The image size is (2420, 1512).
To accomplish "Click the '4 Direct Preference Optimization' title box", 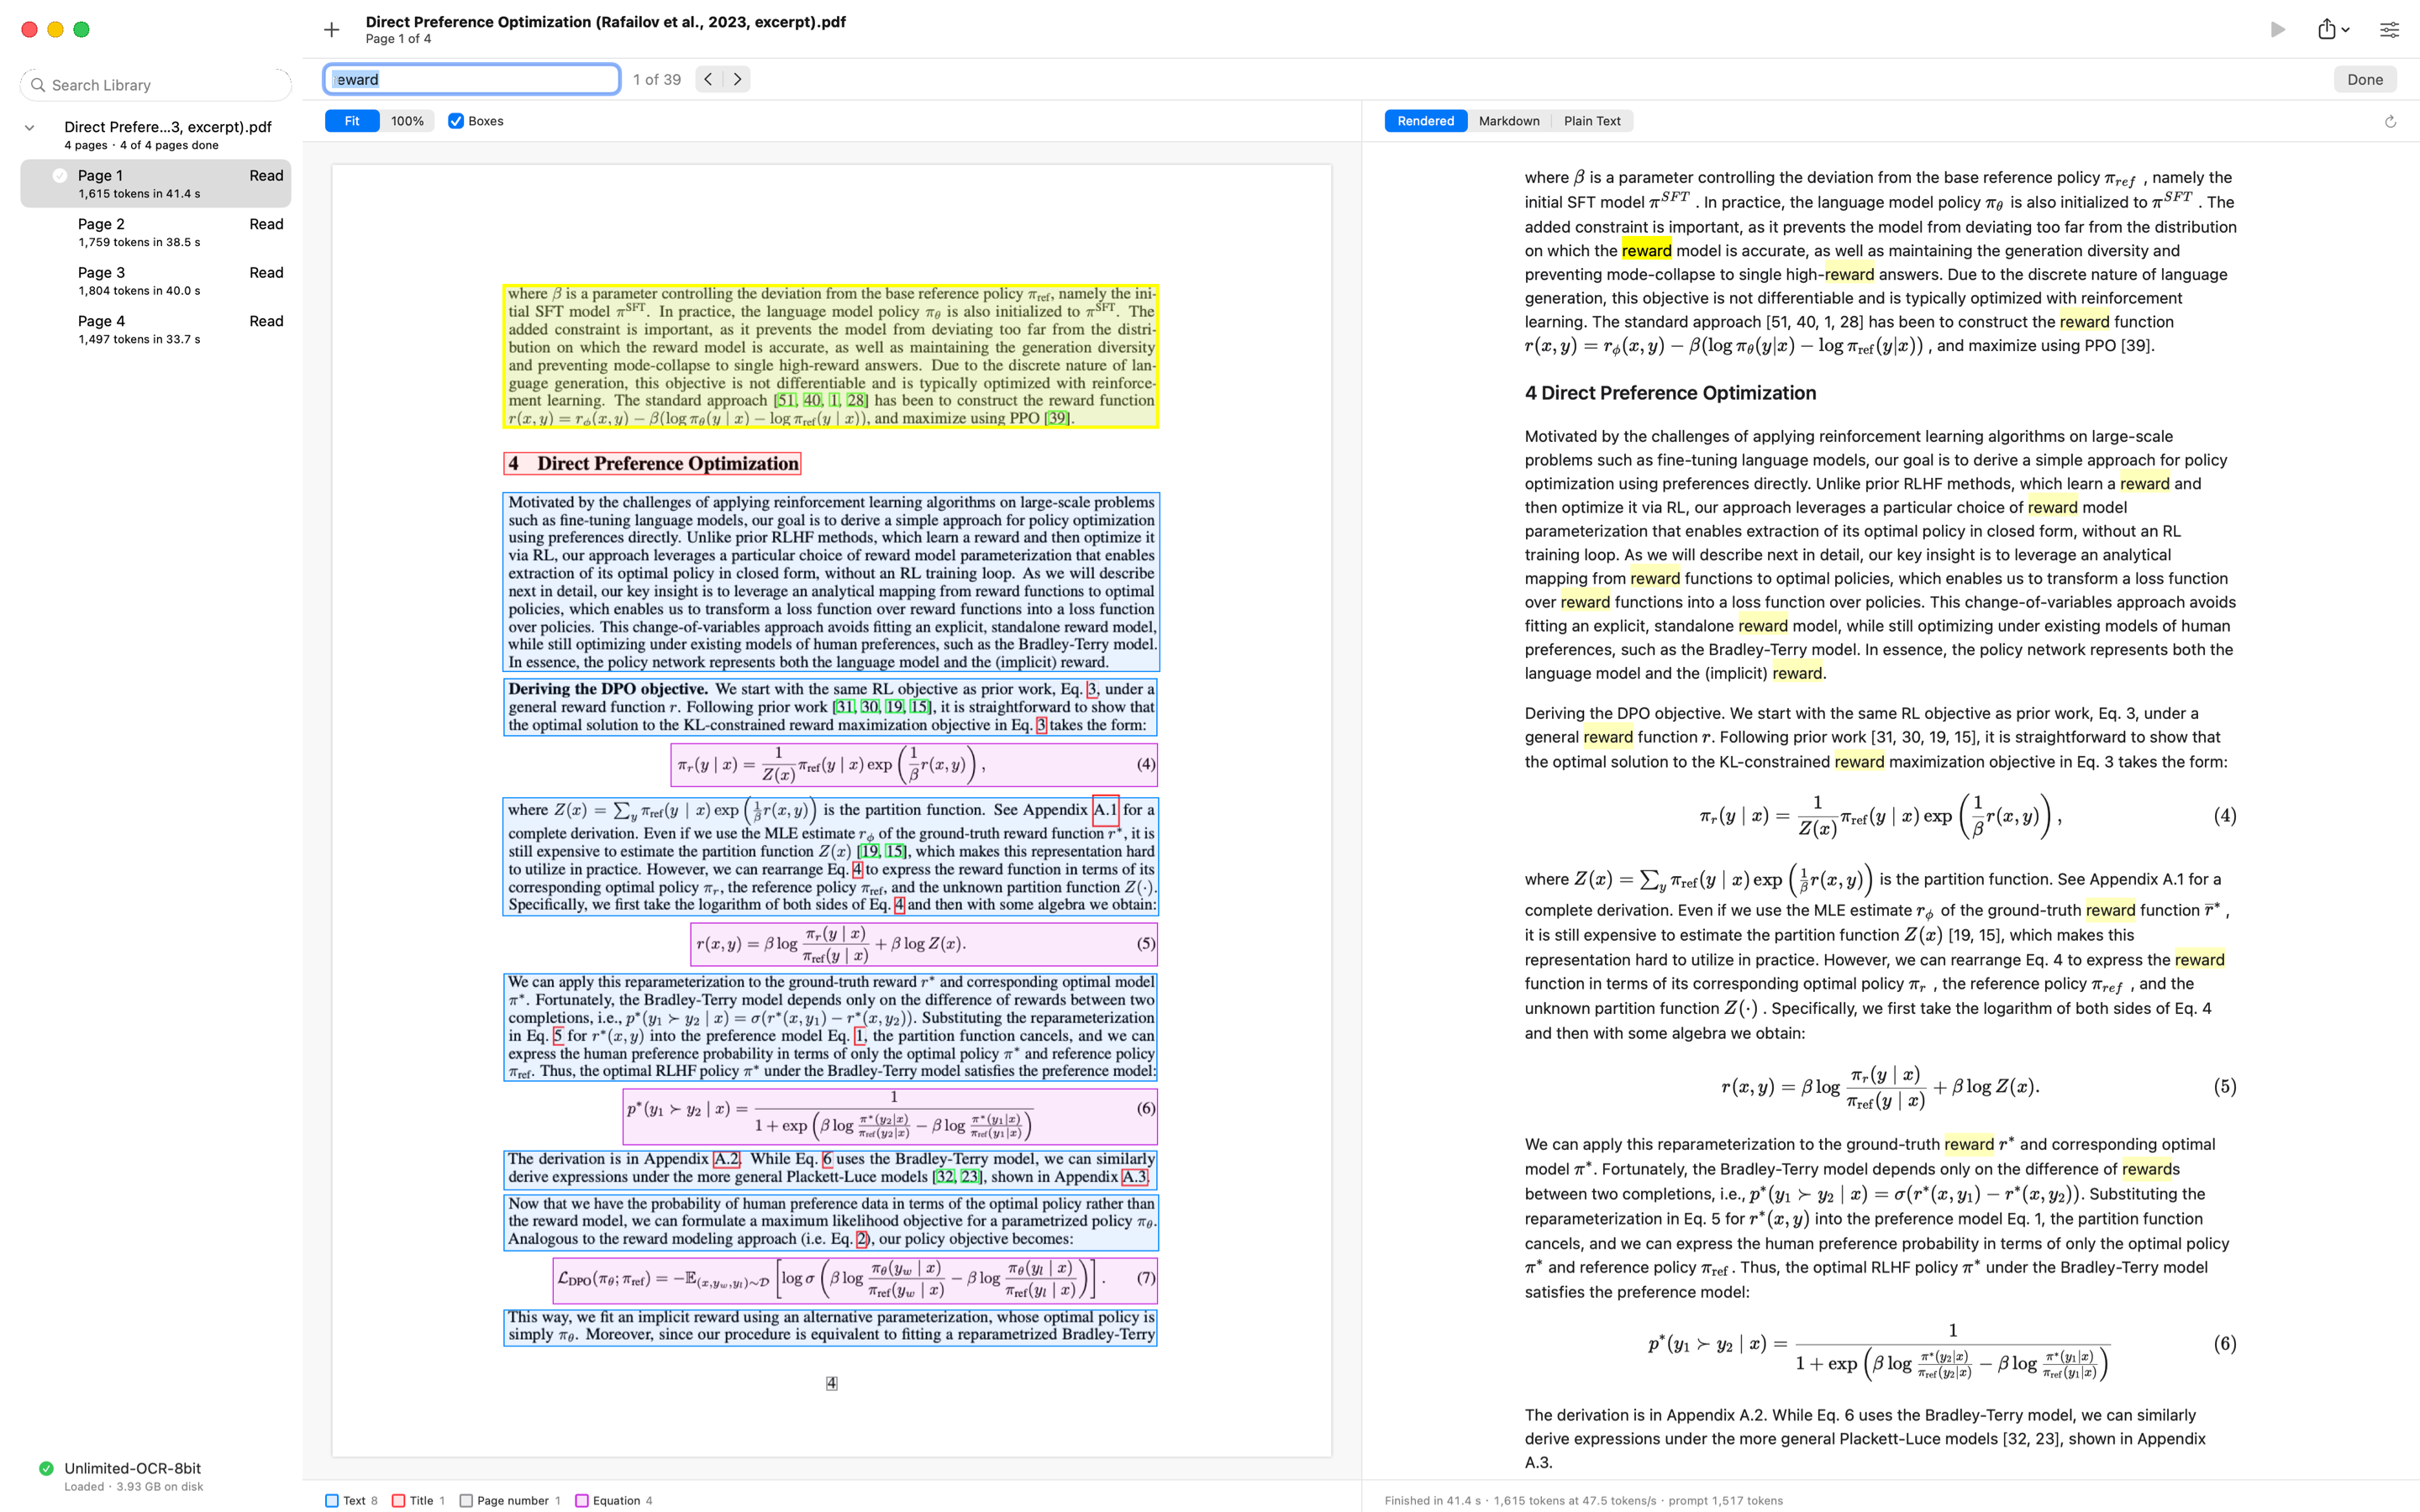I will (x=652, y=463).
